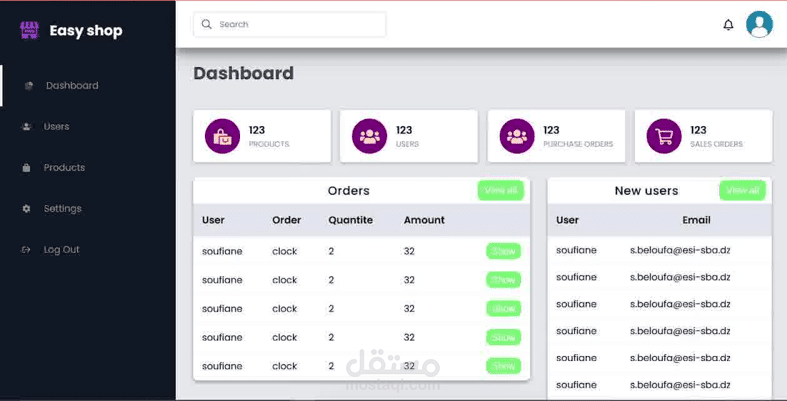The width and height of the screenshot is (787, 401).
Task: Click the Users sidebar people icon
Action: click(27, 126)
